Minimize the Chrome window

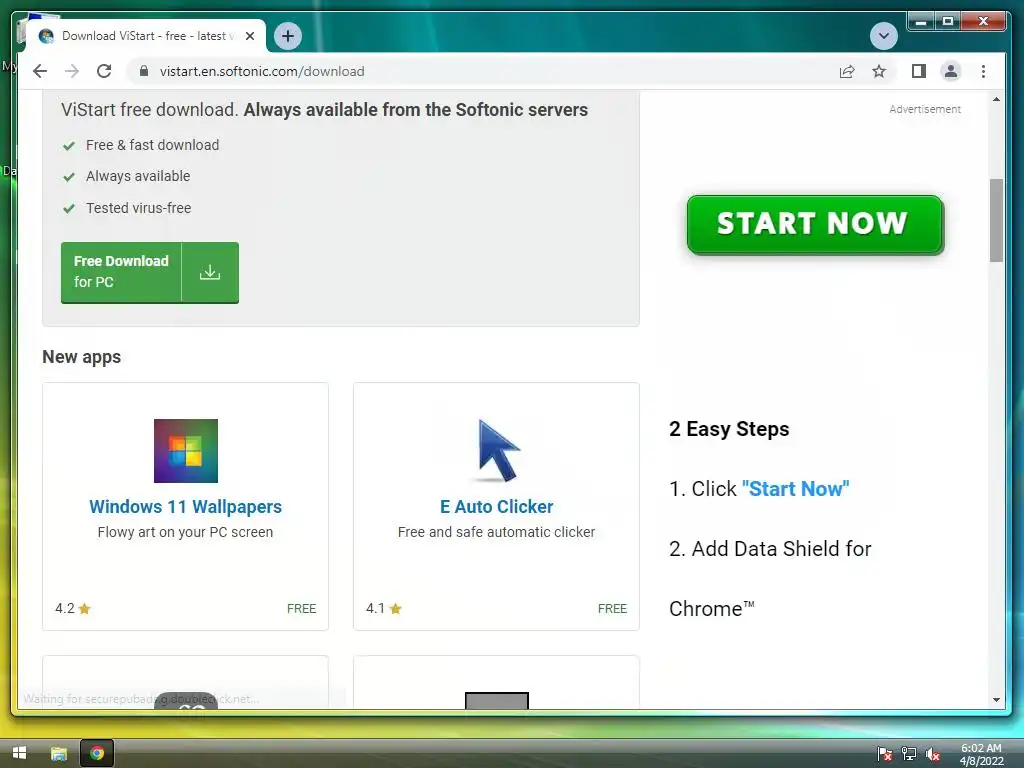(921, 22)
